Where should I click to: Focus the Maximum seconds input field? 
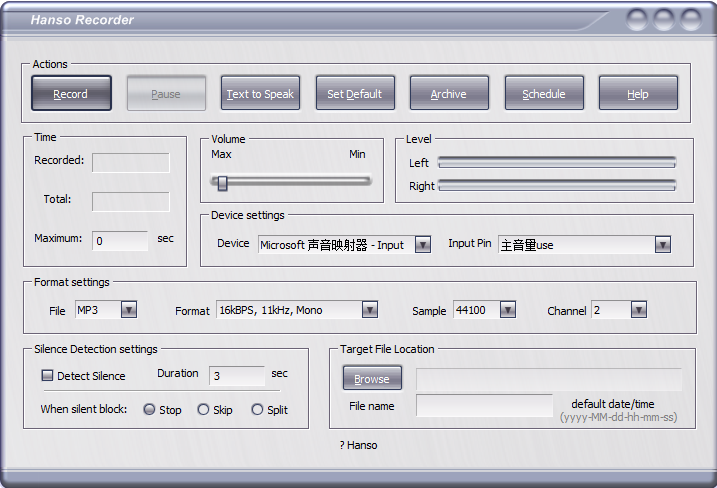pyautogui.click(x=120, y=241)
